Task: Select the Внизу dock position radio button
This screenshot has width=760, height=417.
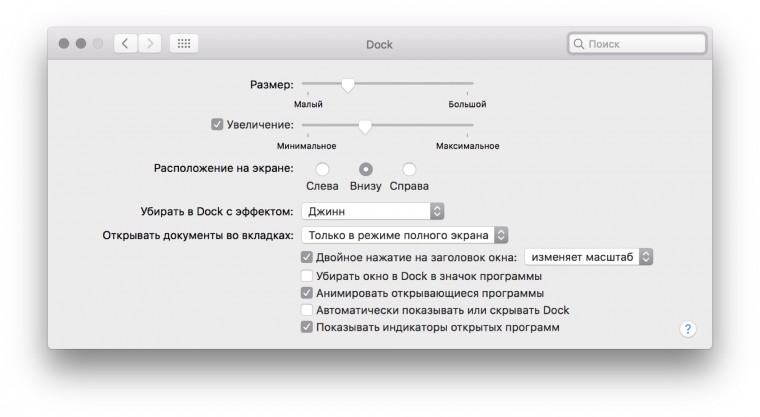Action: tap(366, 169)
